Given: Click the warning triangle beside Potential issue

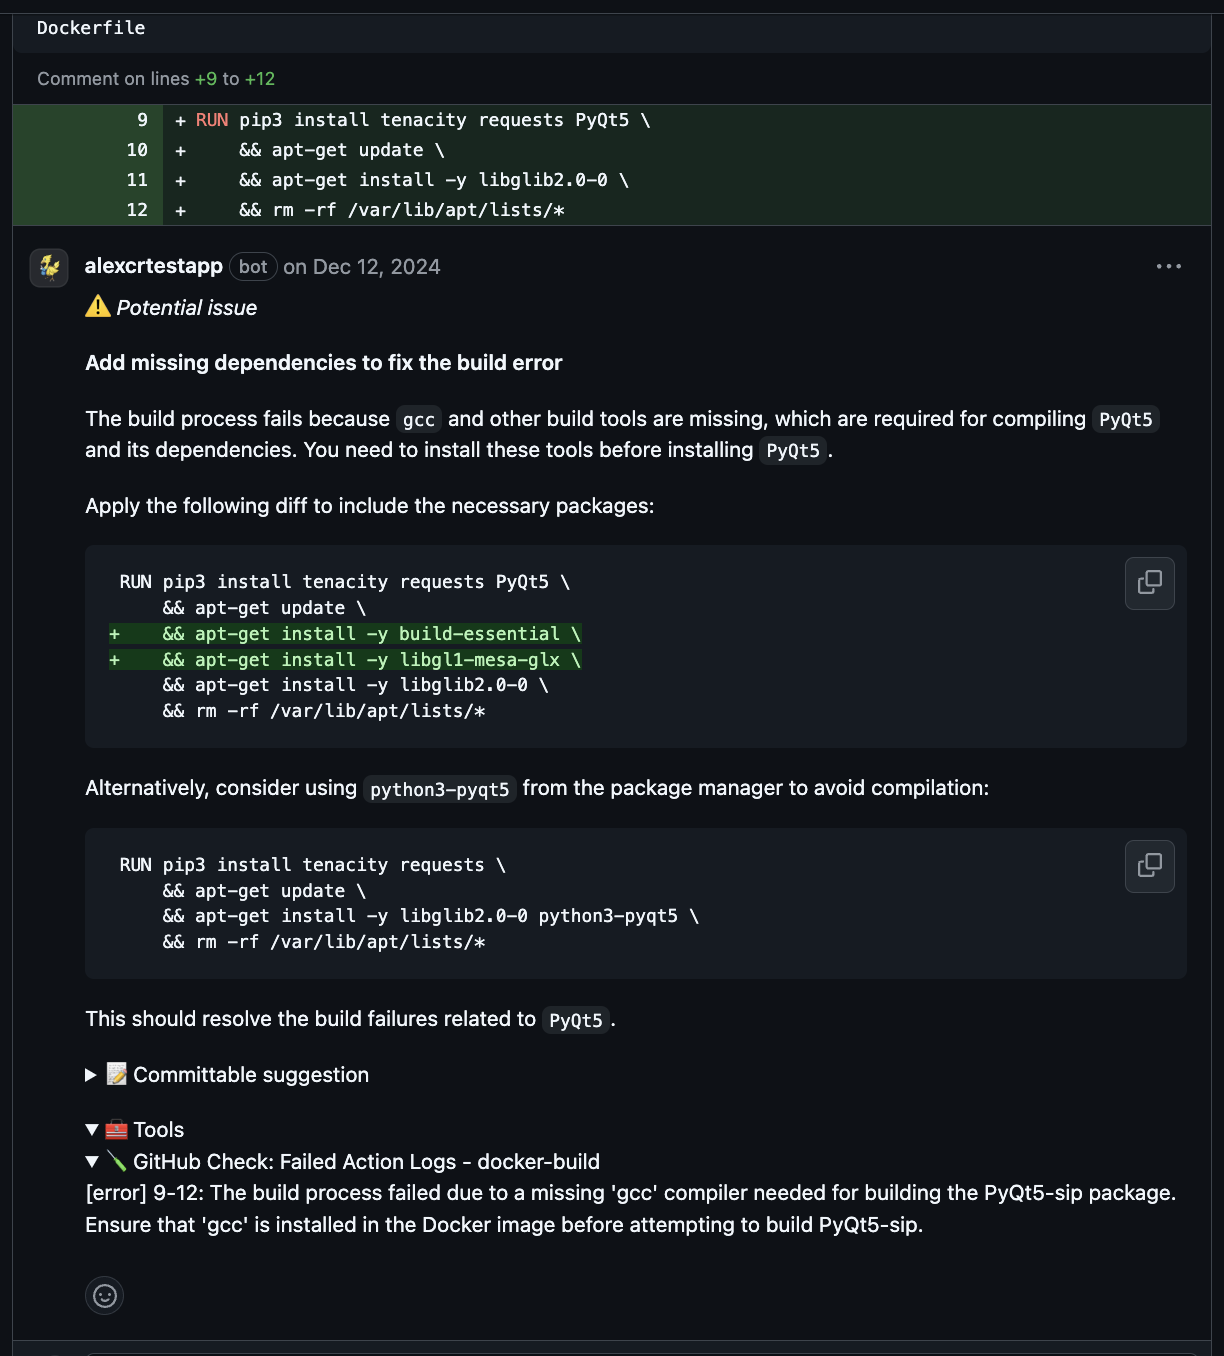Looking at the screenshot, I should coord(96,307).
